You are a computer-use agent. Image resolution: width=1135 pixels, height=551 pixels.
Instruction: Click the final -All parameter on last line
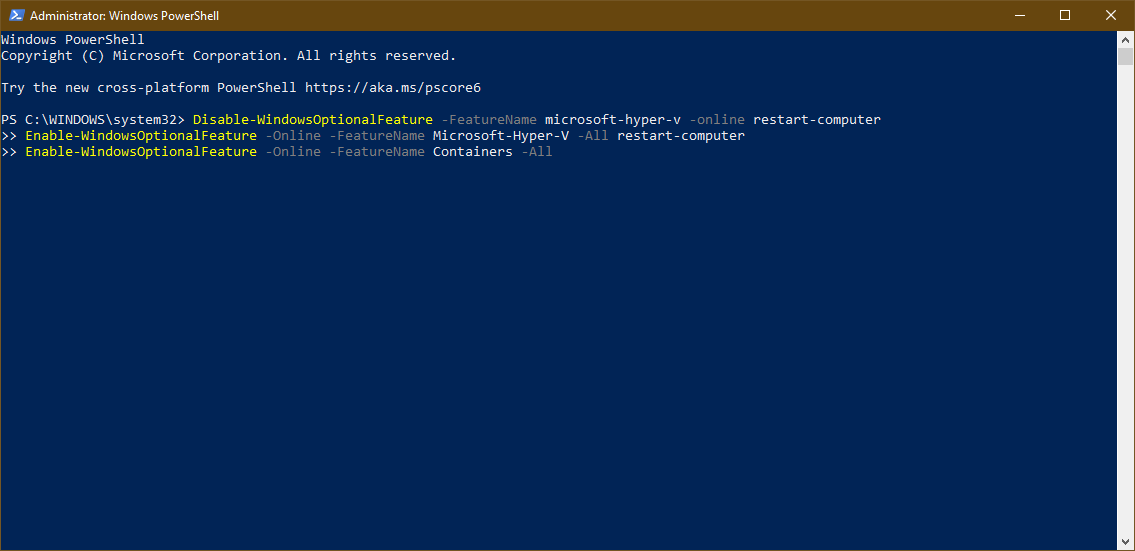tap(536, 152)
